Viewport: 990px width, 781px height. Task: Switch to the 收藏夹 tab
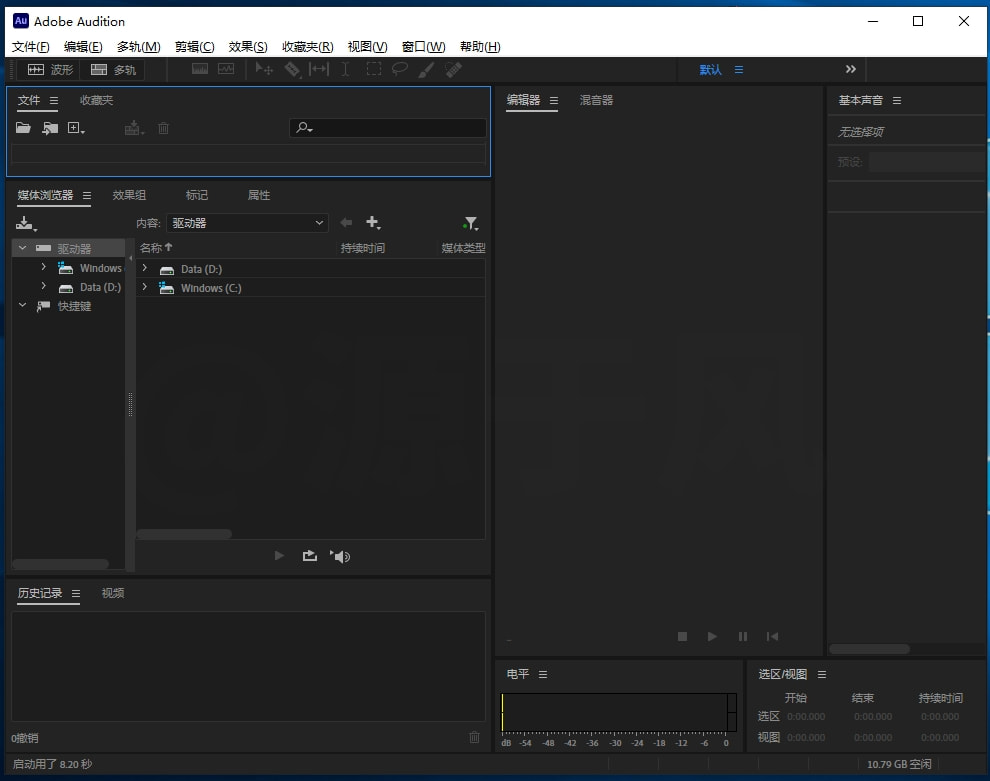(96, 100)
